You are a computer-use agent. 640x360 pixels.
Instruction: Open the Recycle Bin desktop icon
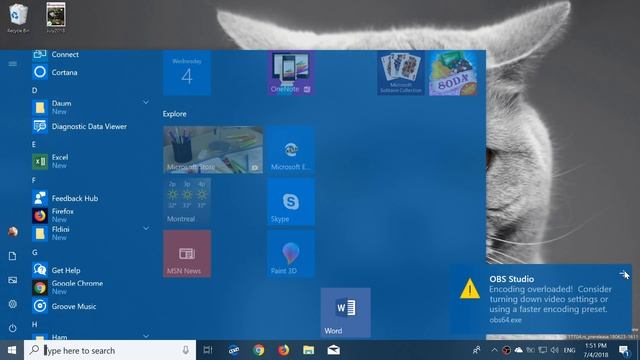coord(18,18)
